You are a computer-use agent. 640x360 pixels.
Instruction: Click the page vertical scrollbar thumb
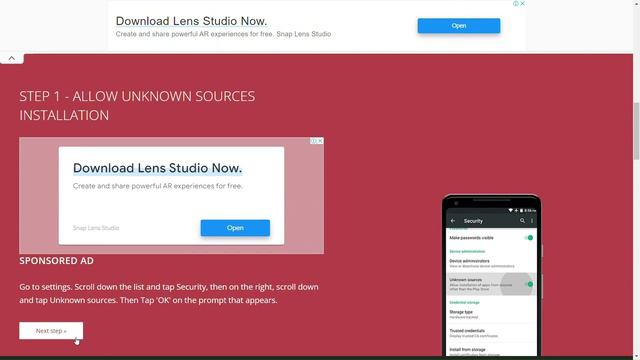tap(636, 131)
